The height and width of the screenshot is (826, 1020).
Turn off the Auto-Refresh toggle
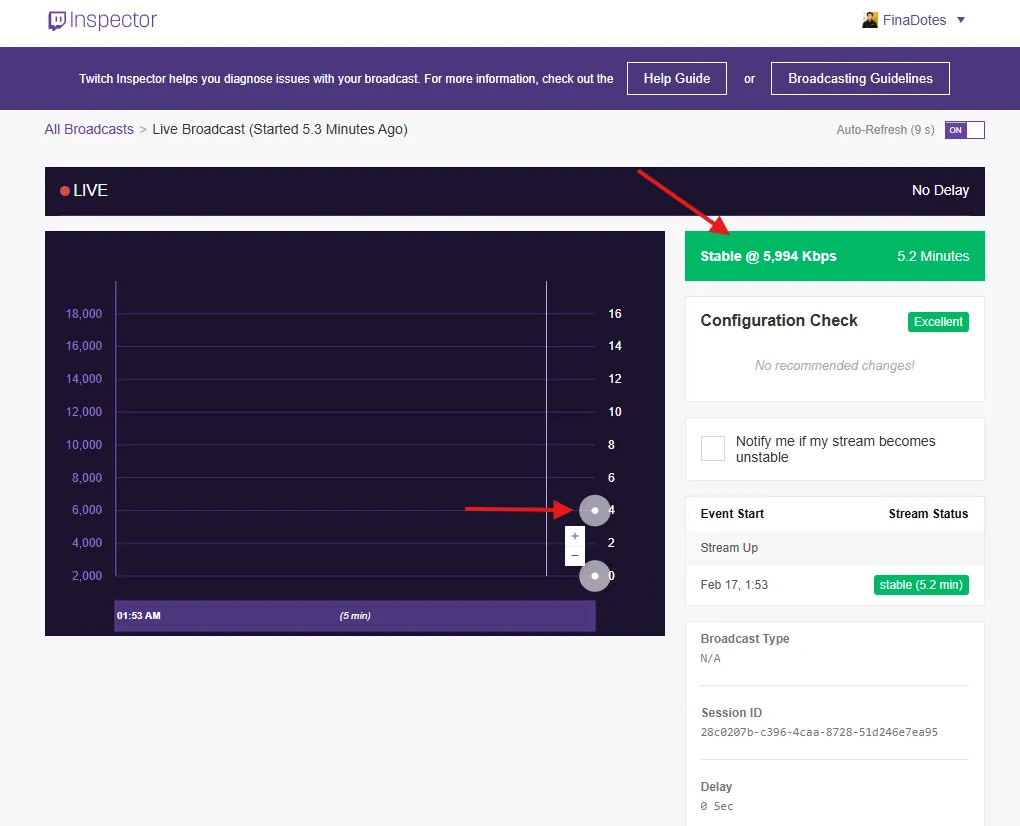(965, 130)
